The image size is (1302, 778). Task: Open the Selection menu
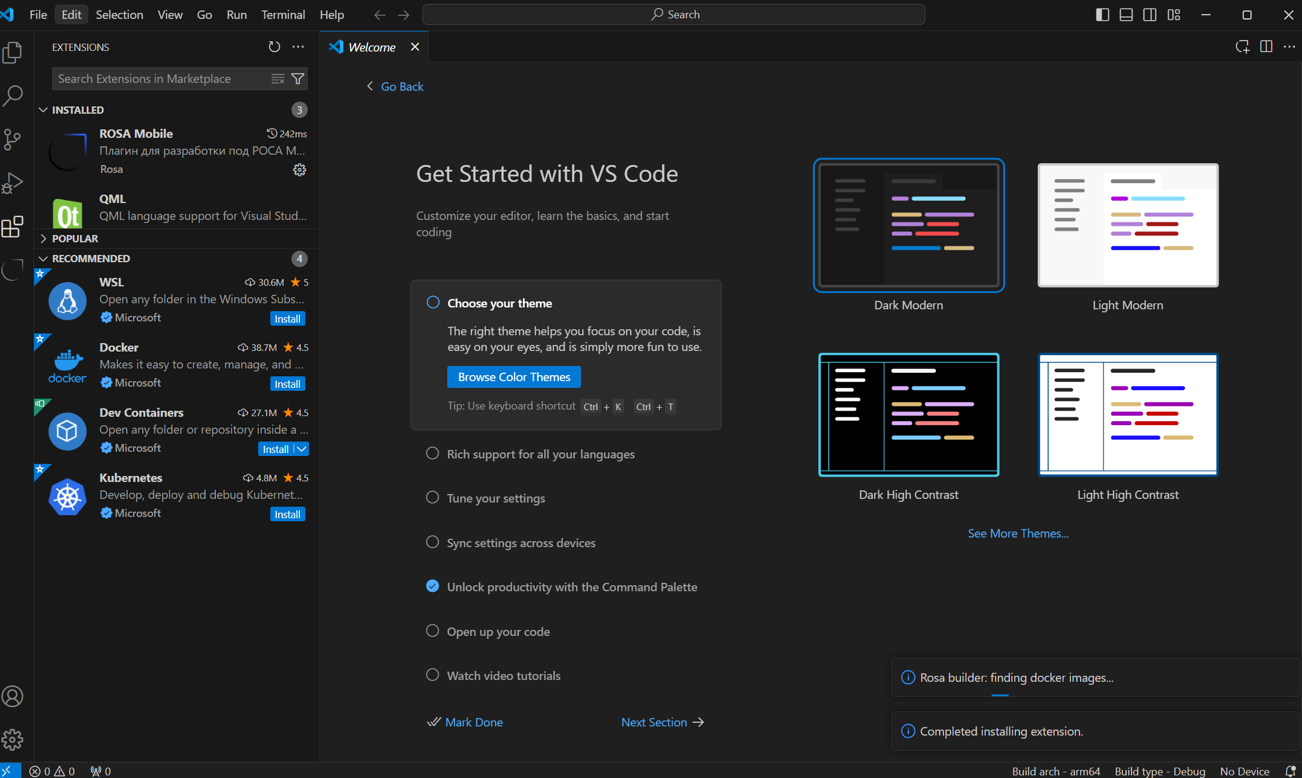tap(119, 15)
